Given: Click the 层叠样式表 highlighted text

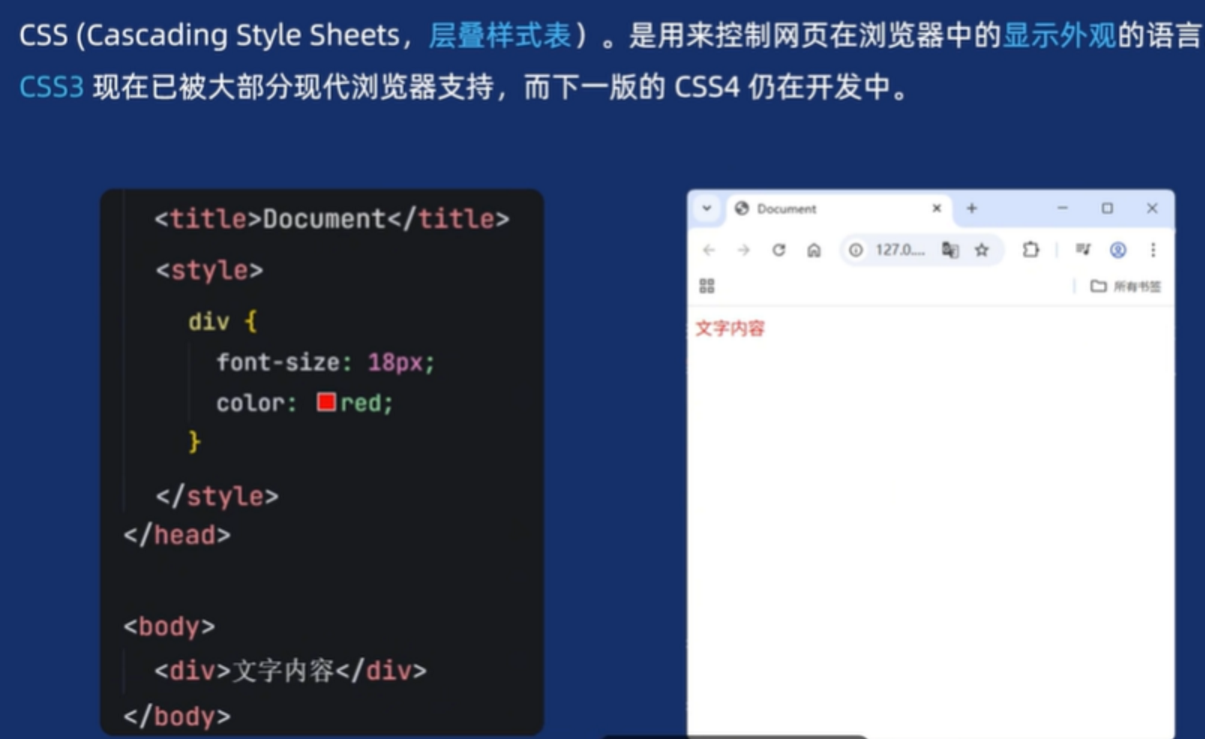Looking at the screenshot, I should point(500,37).
